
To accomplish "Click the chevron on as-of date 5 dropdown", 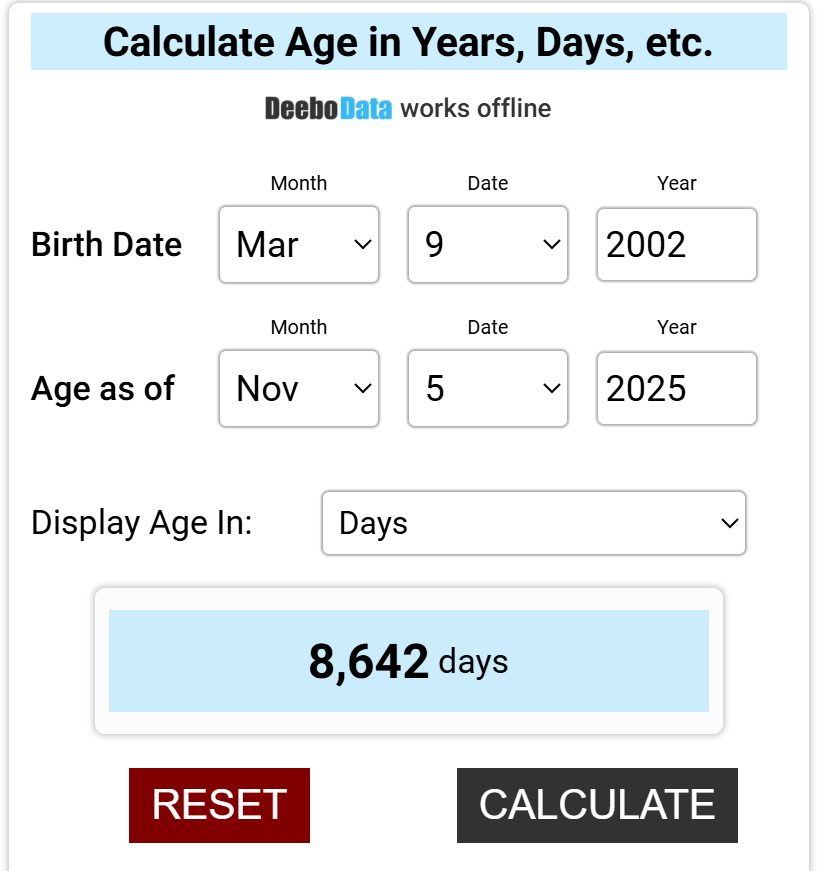I will point(551,389).
